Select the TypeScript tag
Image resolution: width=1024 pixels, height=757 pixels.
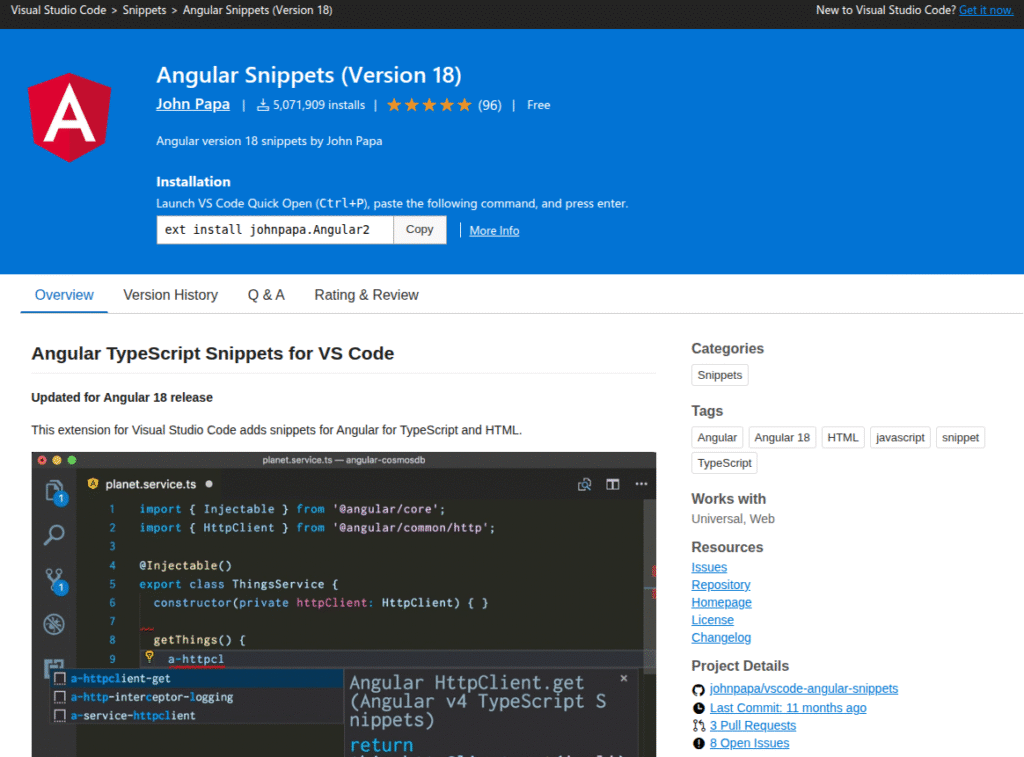point(724,463)
